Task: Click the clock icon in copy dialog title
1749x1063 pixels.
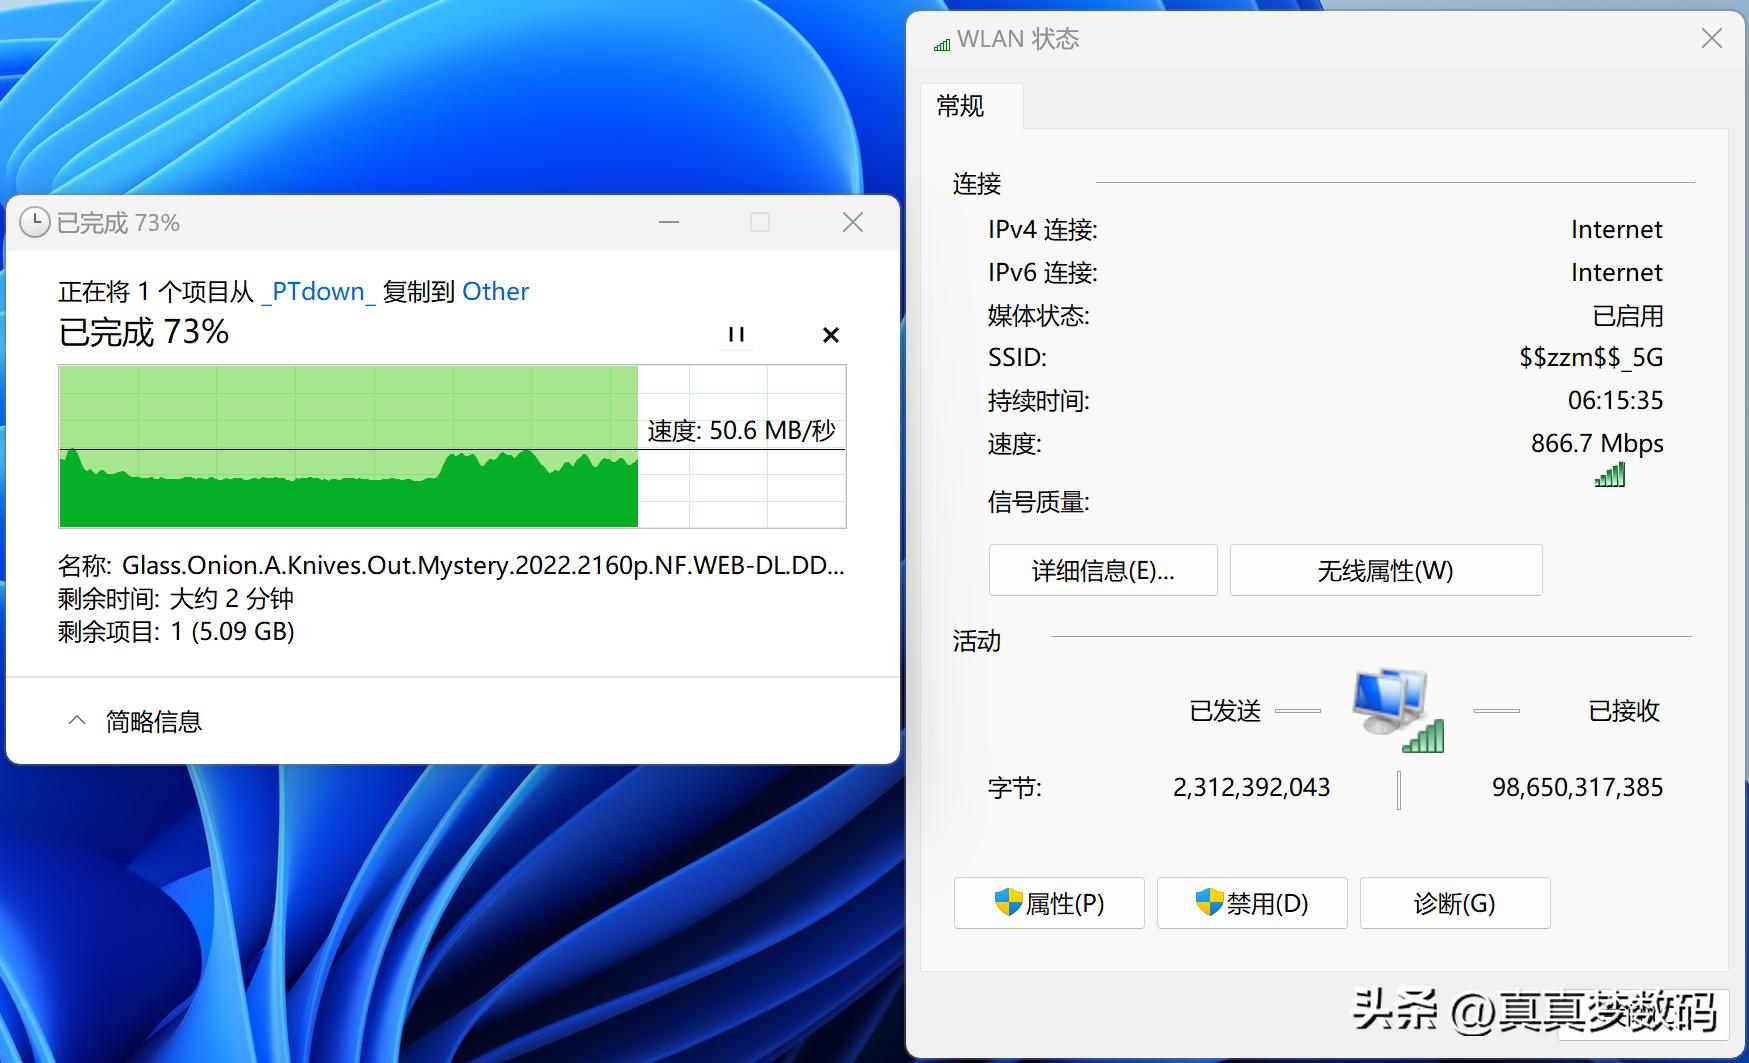Action: pos(33,222)
